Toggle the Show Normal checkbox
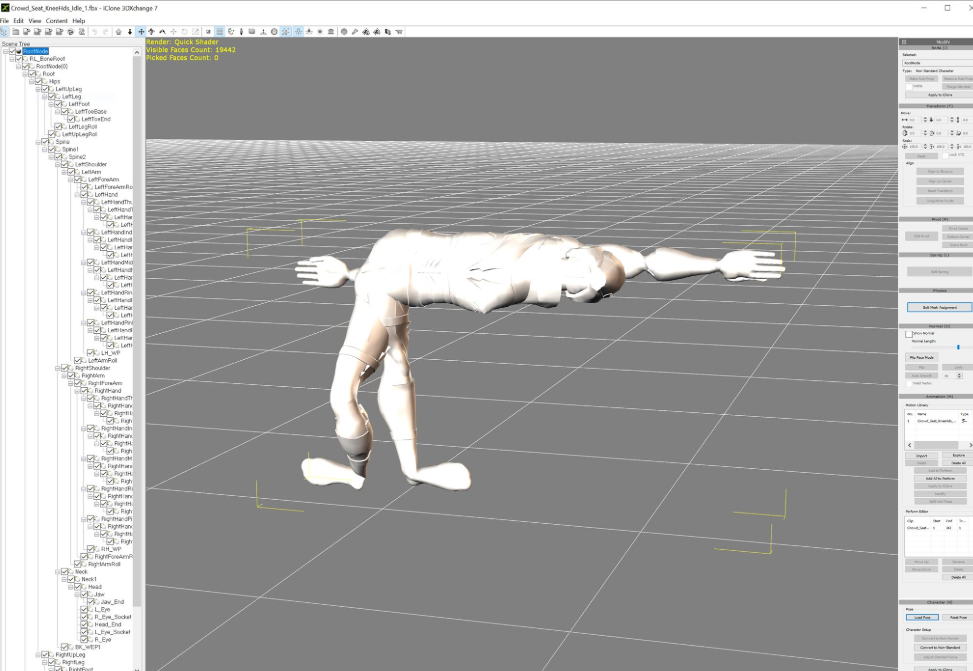 pos(908,334)
